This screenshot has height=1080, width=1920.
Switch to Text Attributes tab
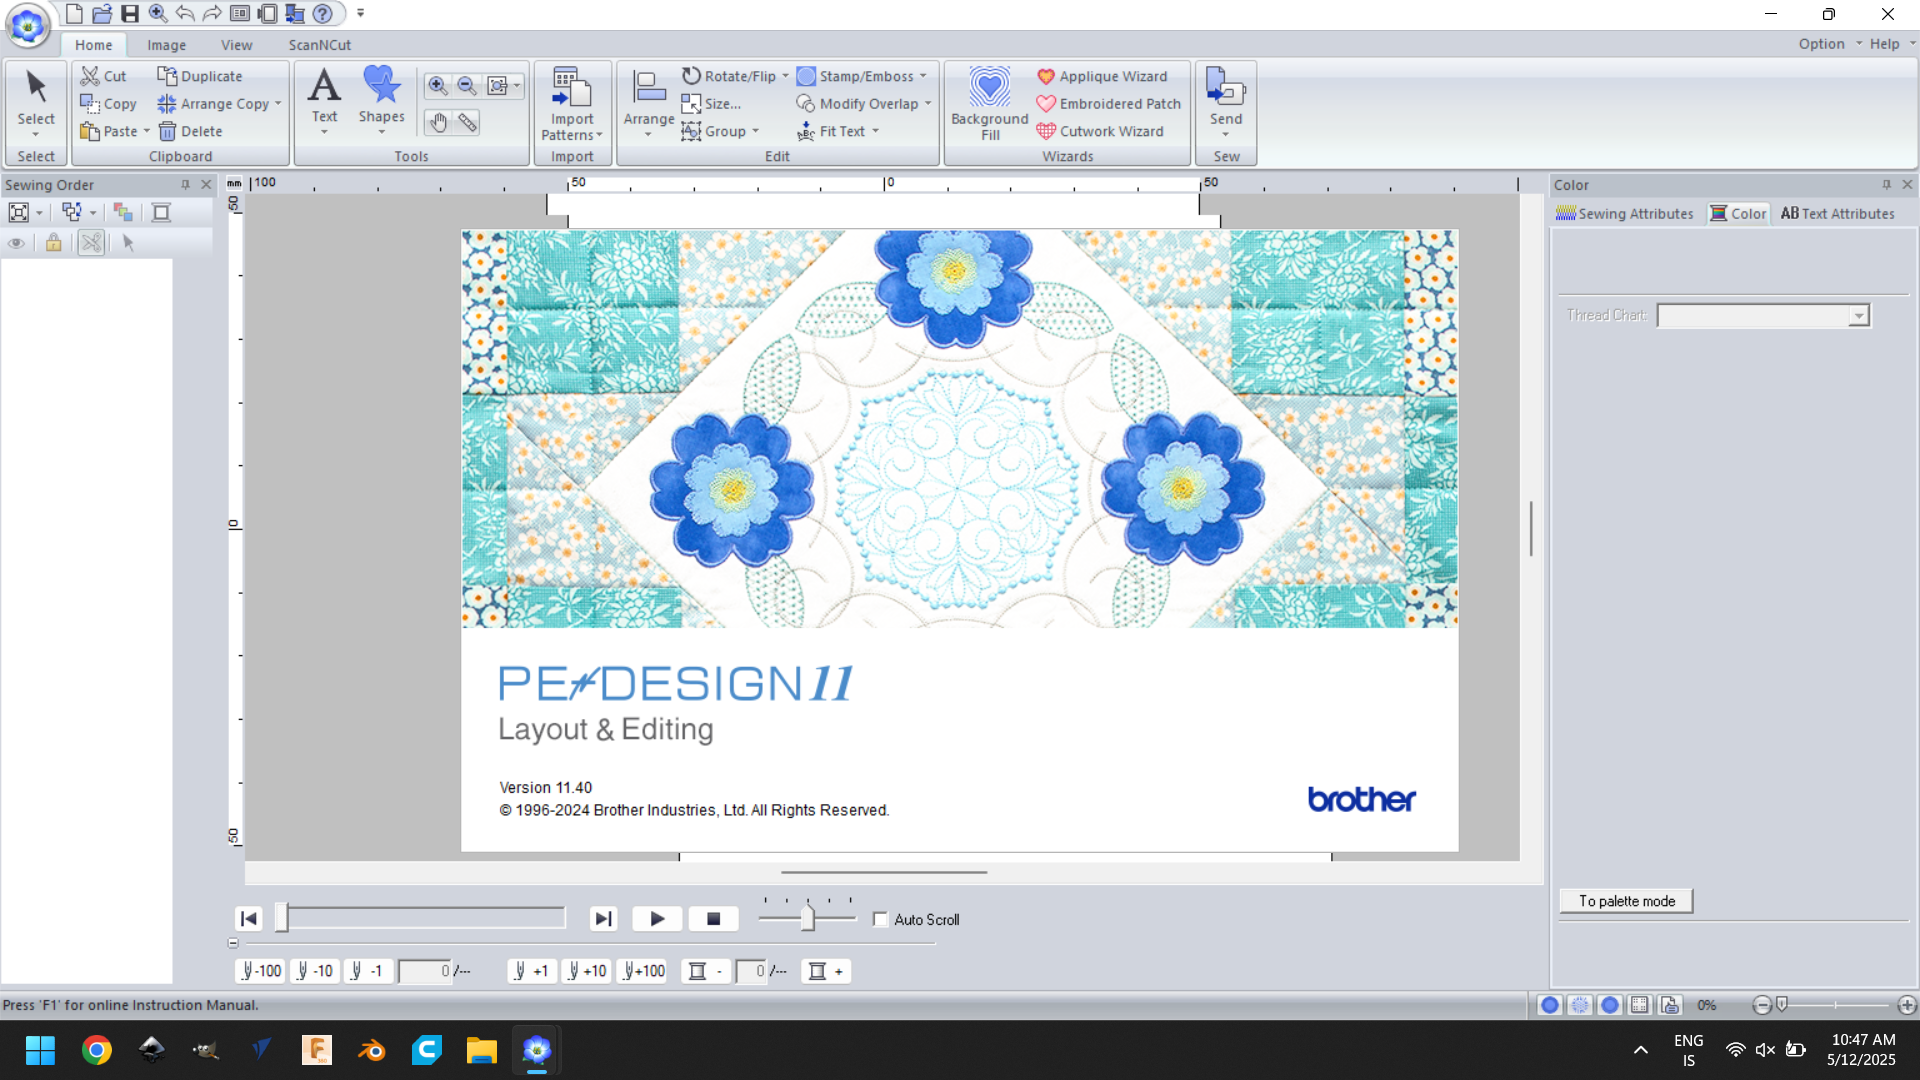point(1837,213)
